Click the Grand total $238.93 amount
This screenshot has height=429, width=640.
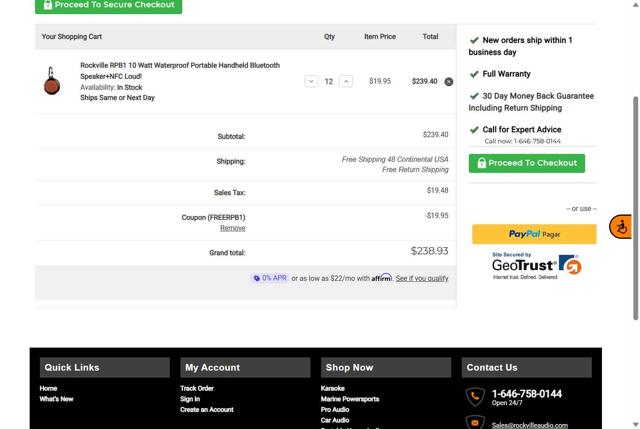tap(429, 251)
